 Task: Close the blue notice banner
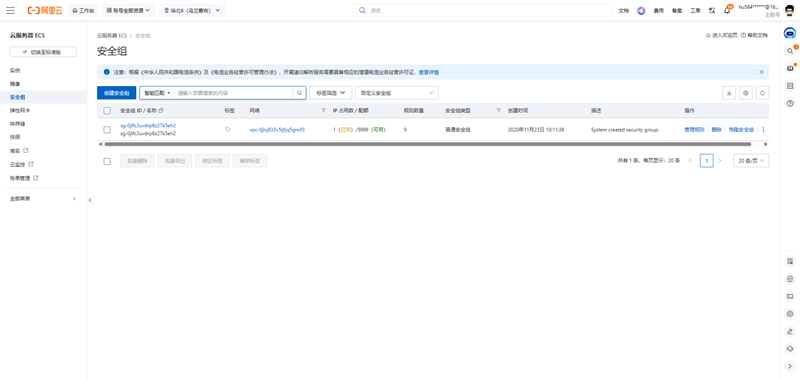(761, 72)
